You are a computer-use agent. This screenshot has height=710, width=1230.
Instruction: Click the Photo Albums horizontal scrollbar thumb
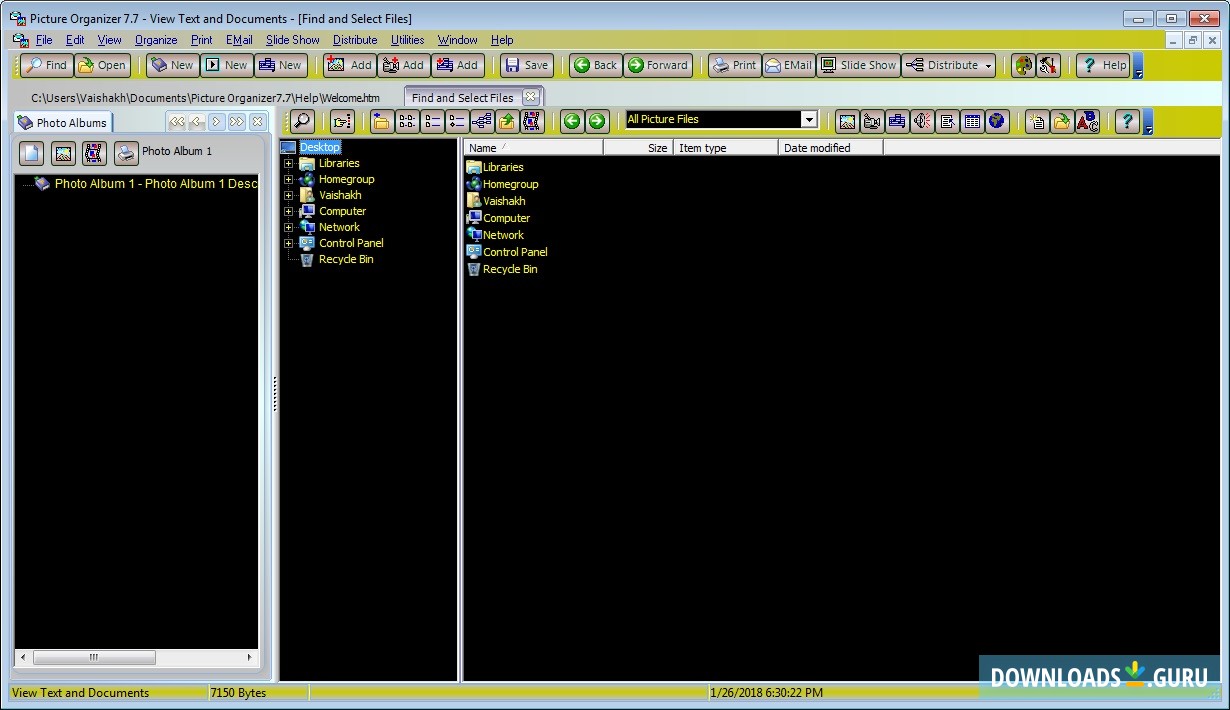click(94, 657)
